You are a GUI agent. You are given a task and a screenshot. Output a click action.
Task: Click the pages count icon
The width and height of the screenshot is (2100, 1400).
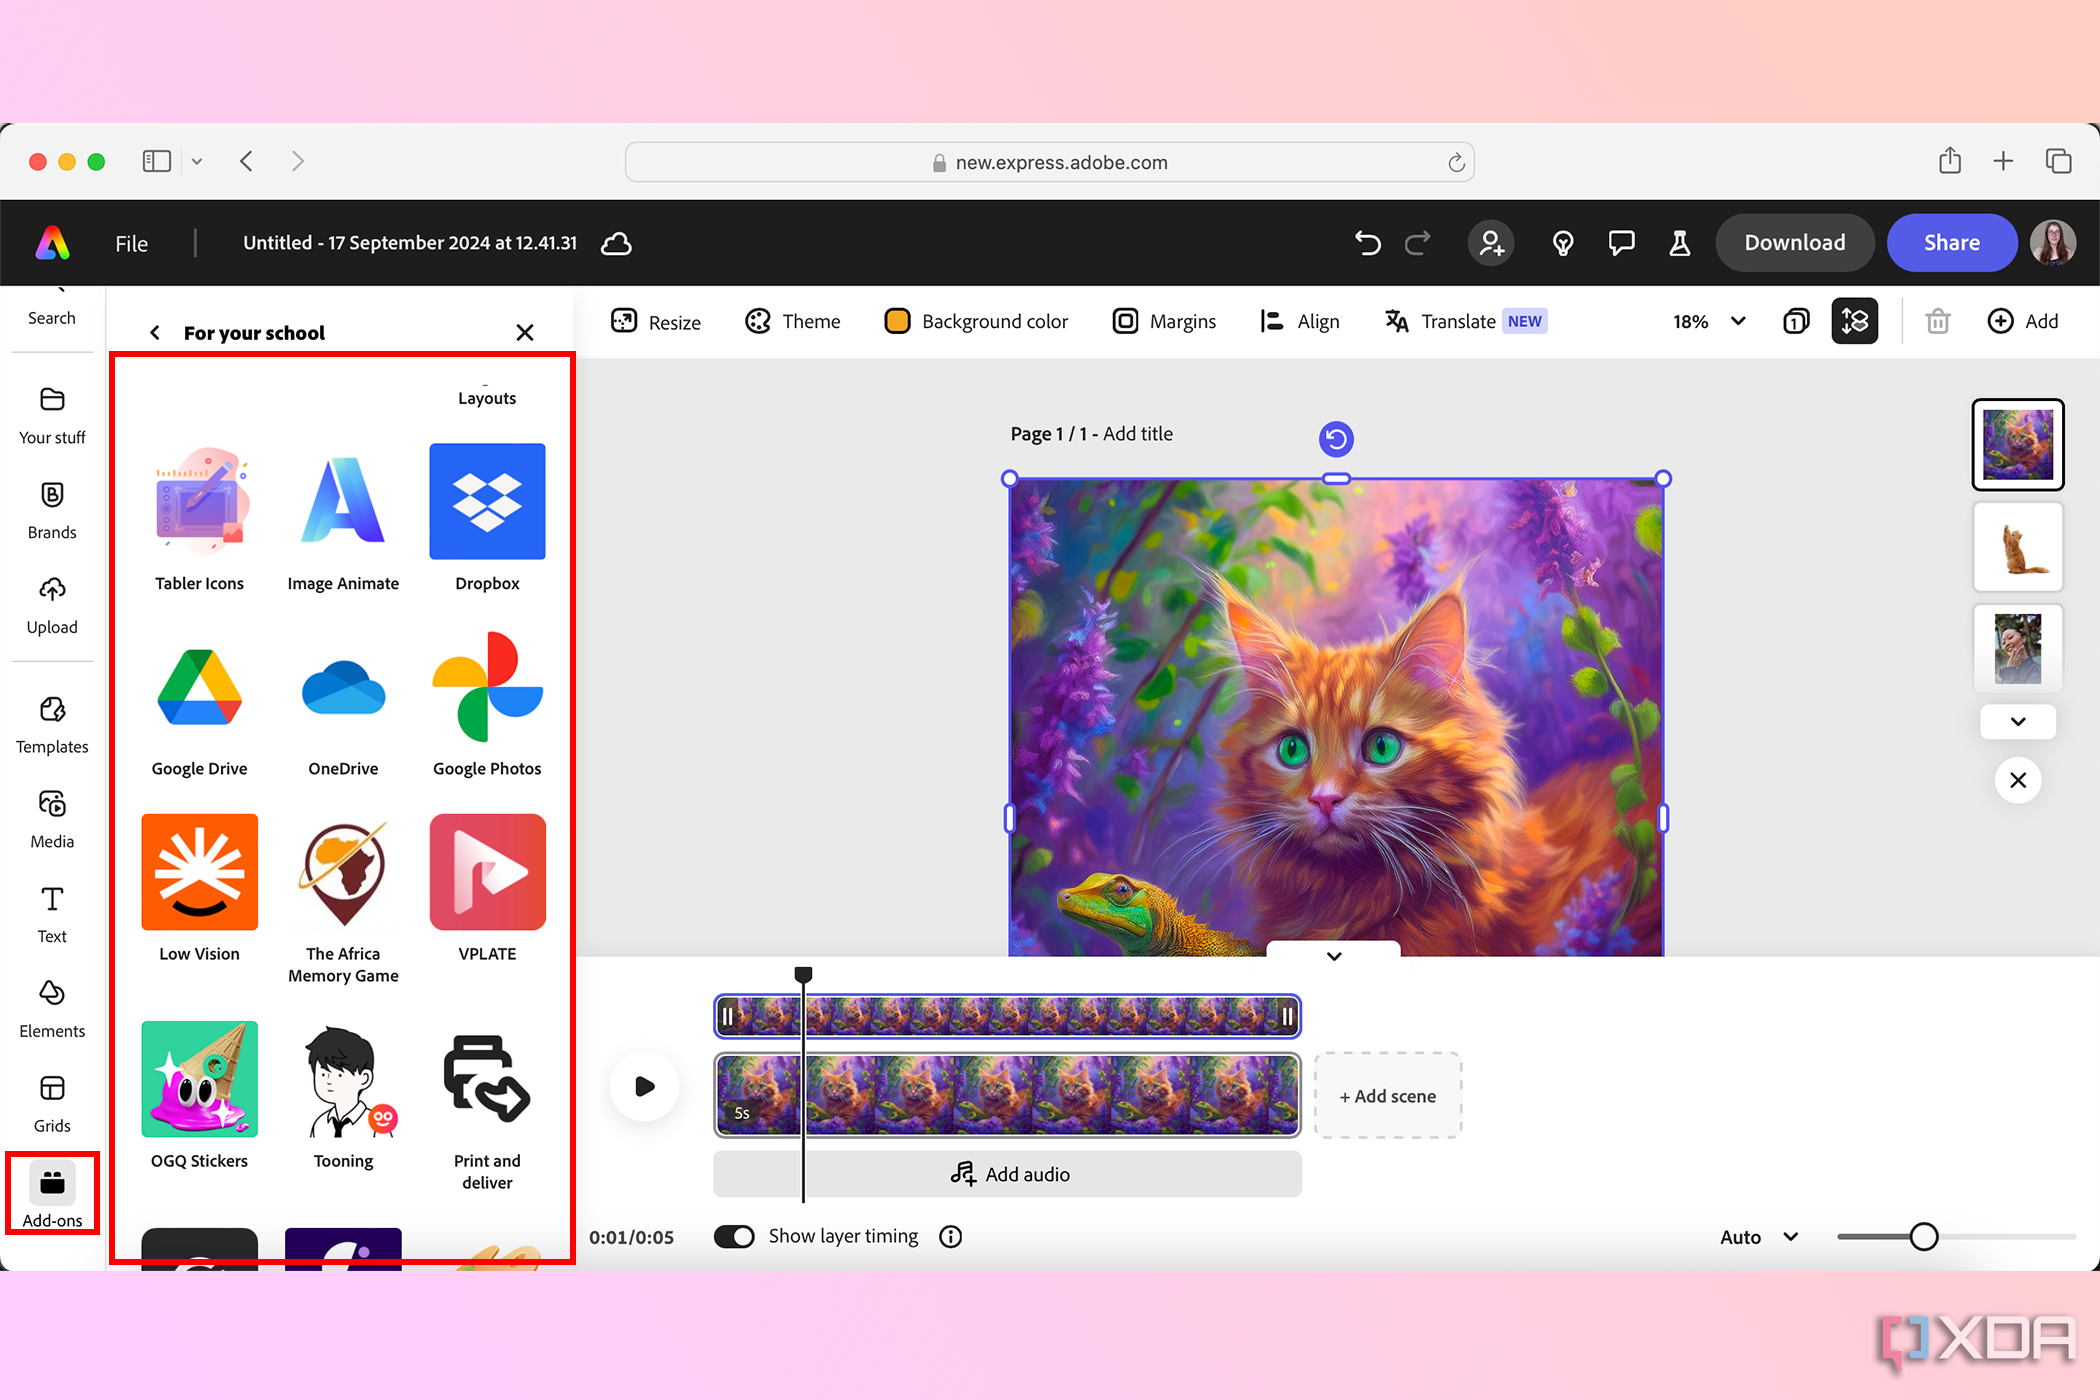(1796, 321)
